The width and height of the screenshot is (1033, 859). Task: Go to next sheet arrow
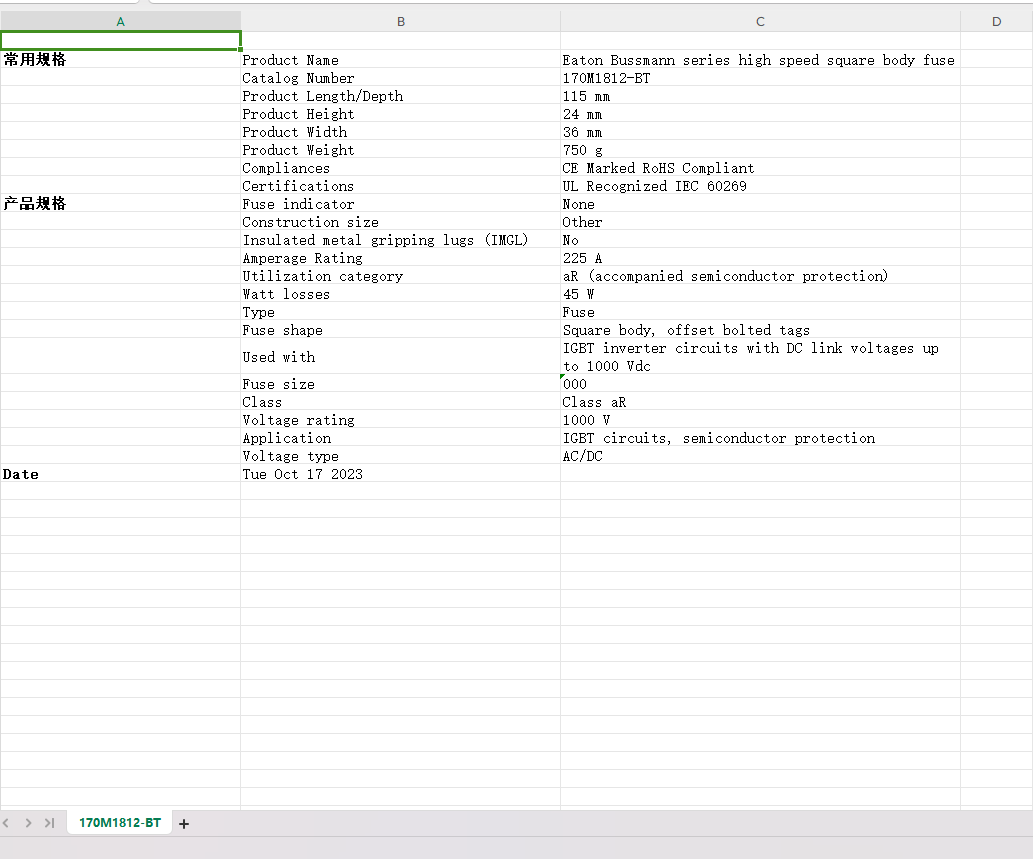28,823
